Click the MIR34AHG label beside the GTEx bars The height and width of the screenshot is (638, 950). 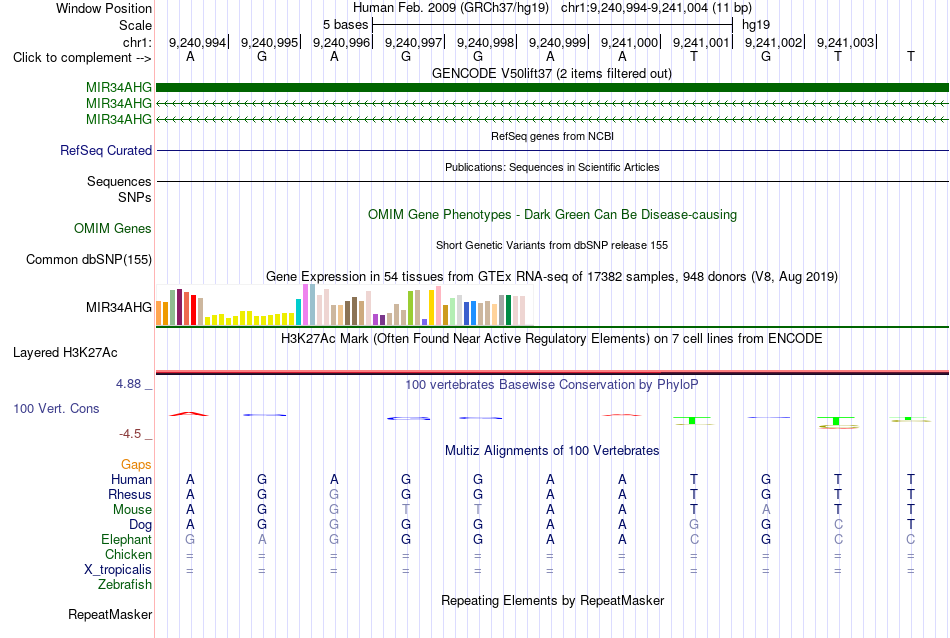click(119, 307)
